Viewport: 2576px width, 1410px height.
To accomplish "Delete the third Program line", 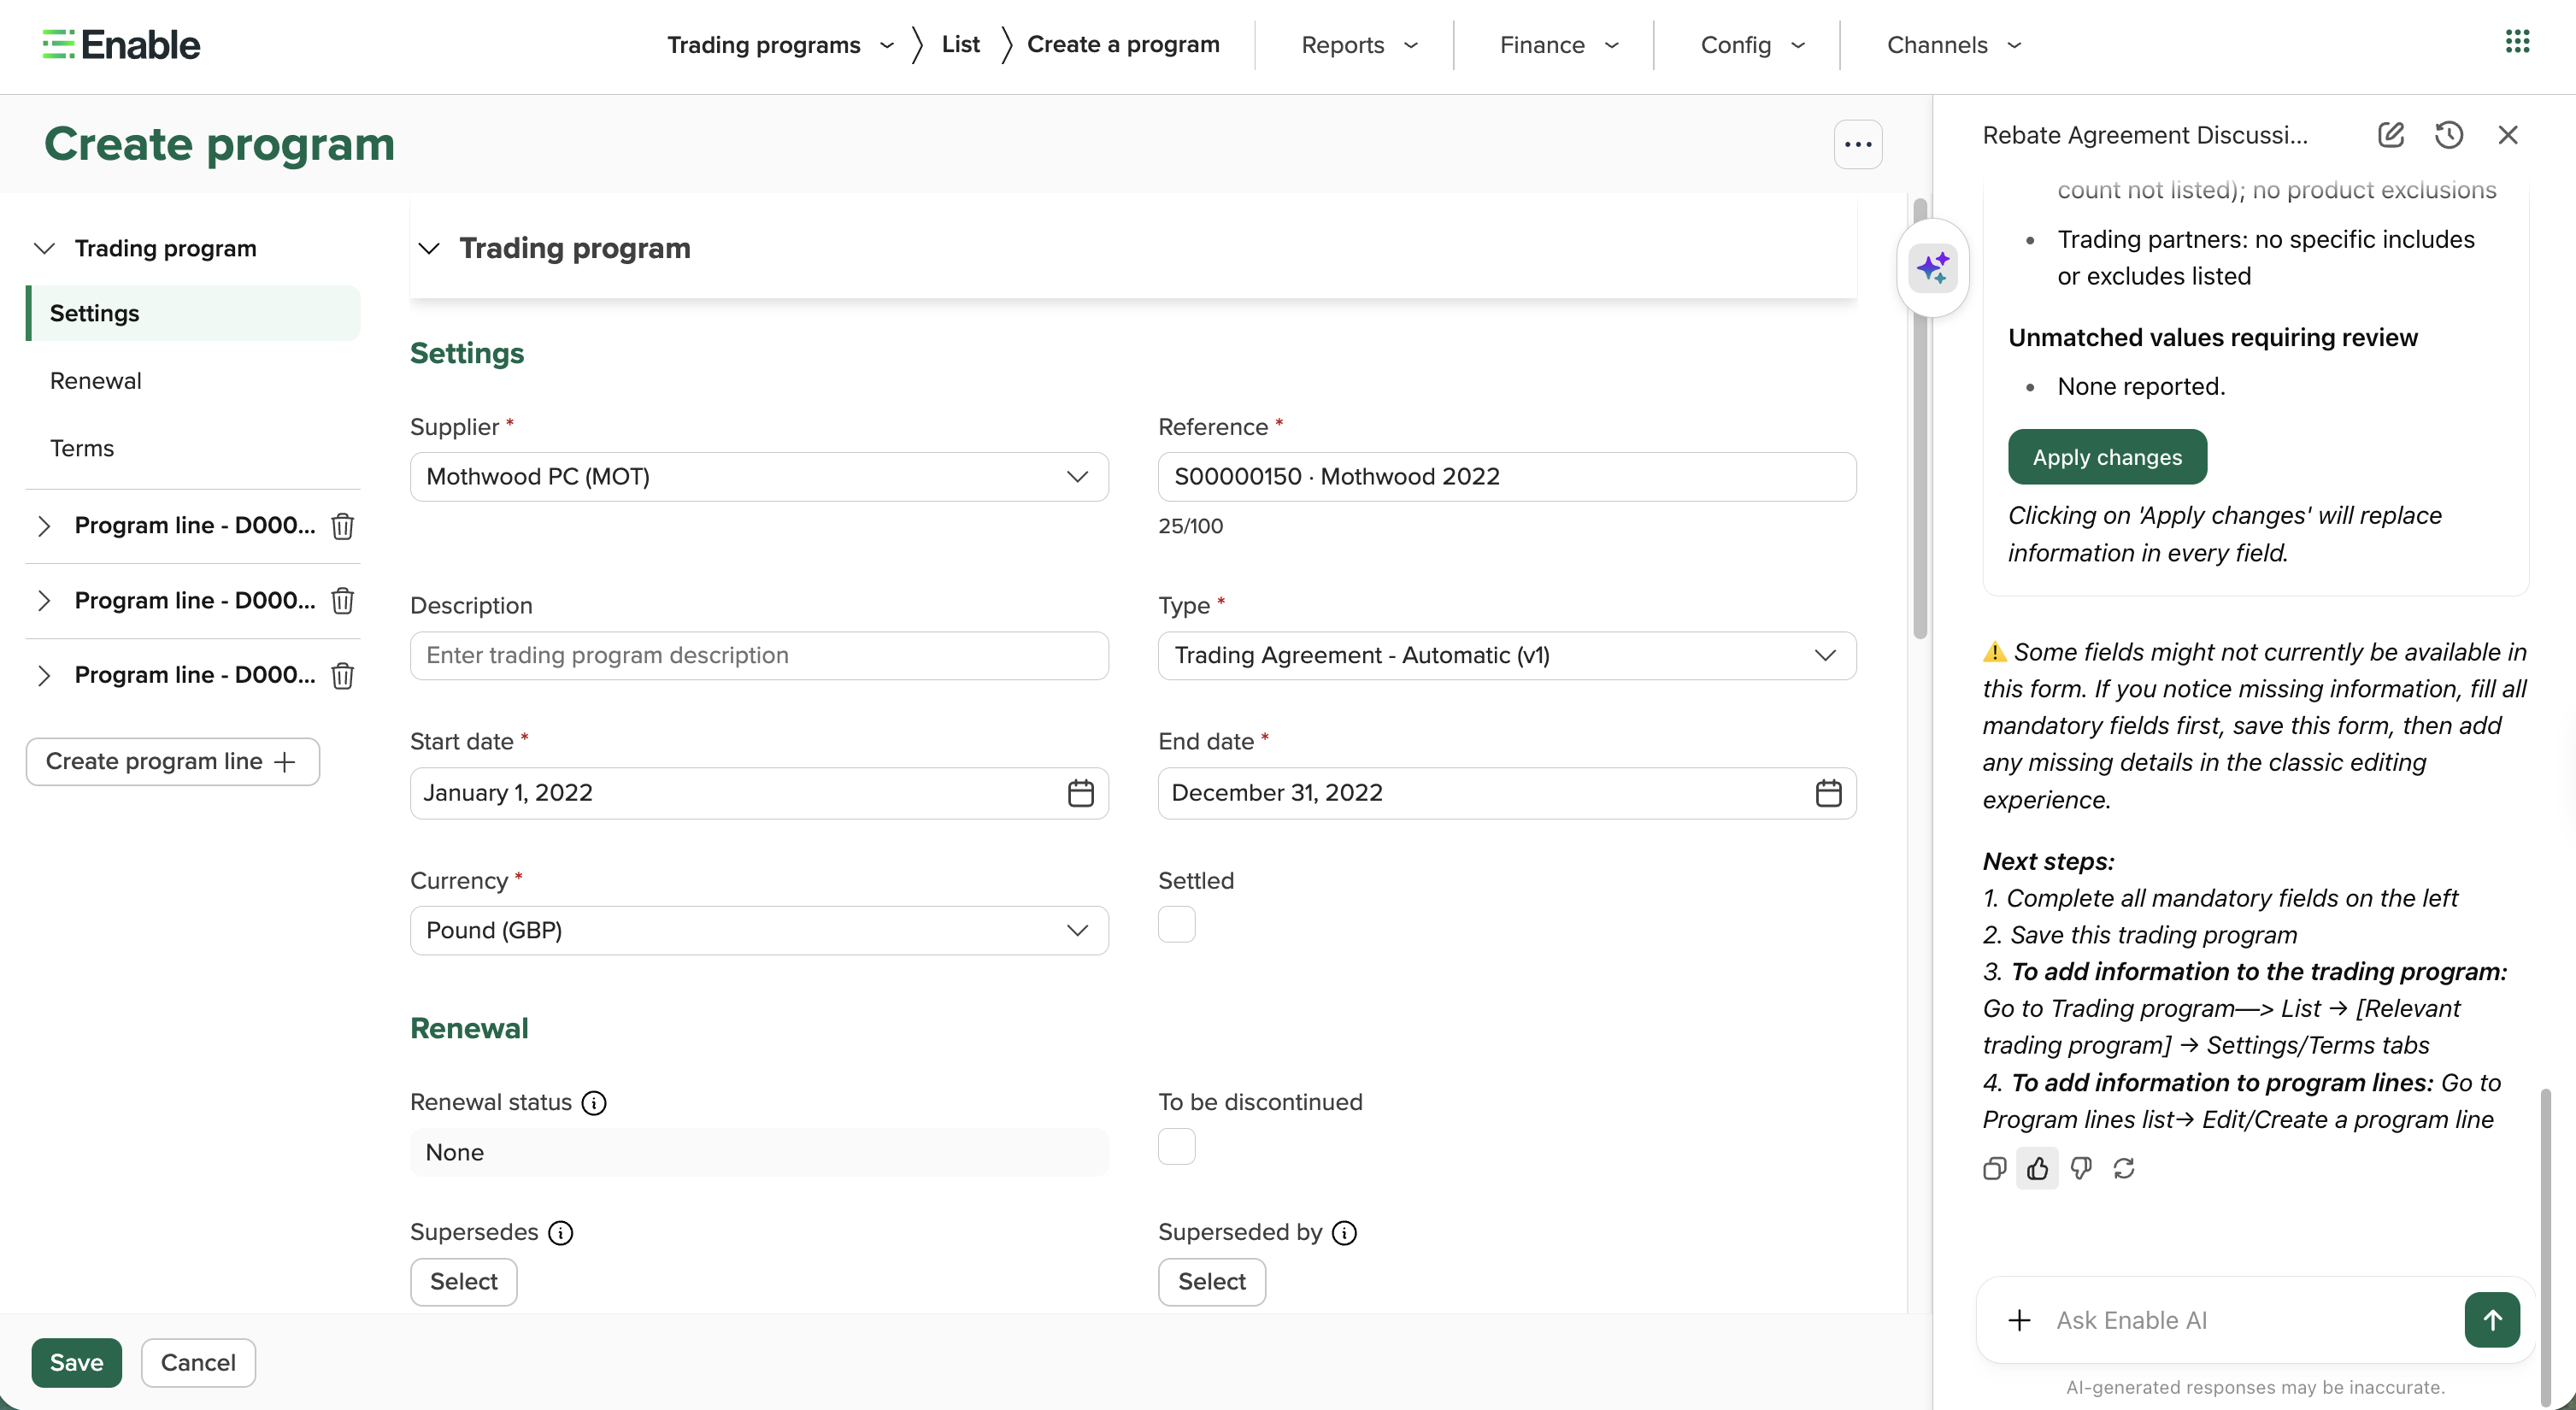I will [x=342, y=676].
